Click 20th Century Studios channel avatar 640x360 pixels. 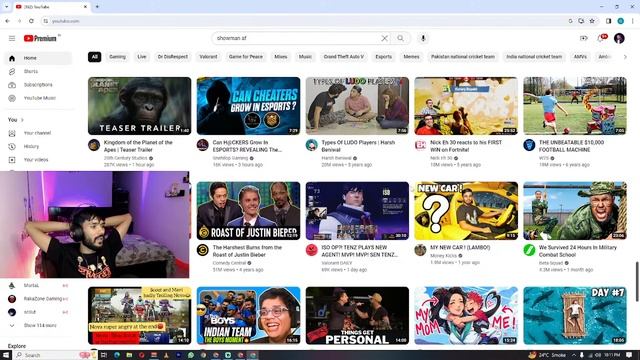(94, 145)
